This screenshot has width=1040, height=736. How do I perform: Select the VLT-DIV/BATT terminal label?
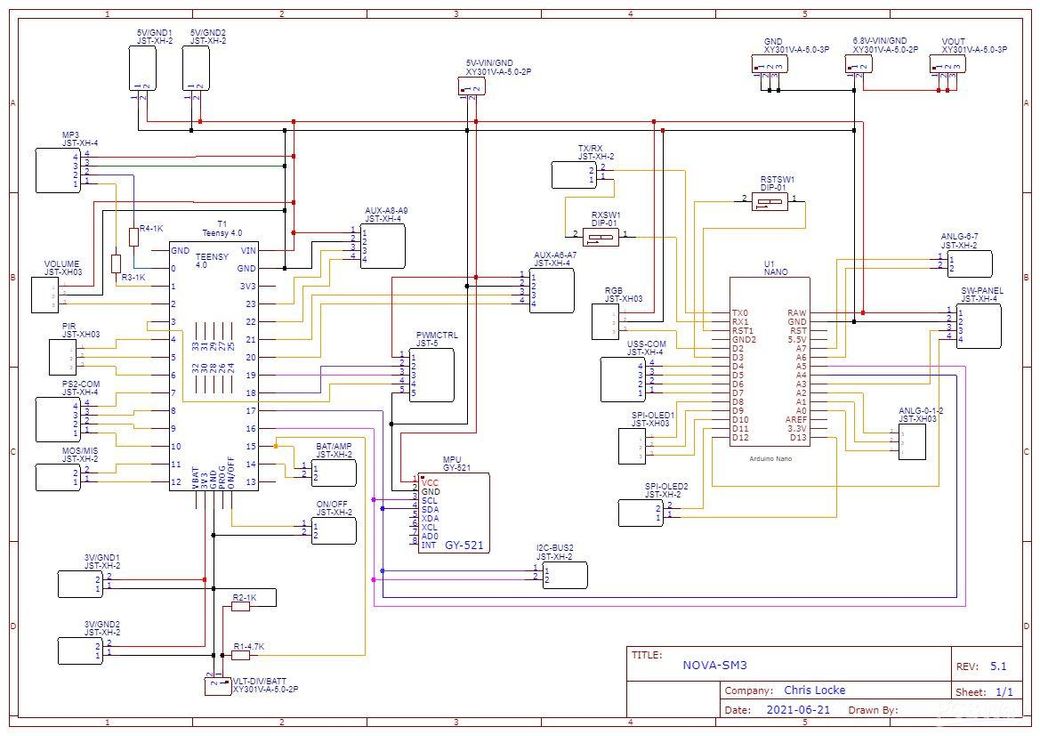[259, 682]
